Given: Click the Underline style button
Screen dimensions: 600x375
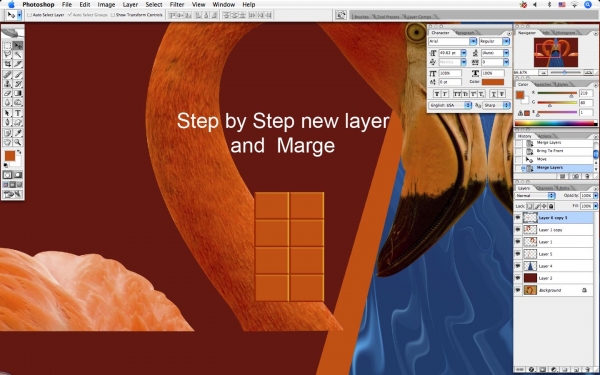Looking at the screenshot, I should pyautogui.click(x=494, y=94).
